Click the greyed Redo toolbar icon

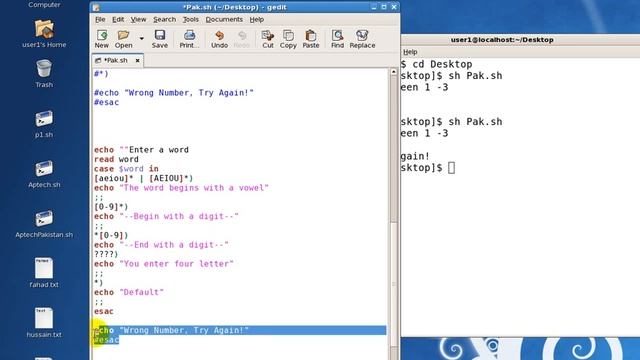coord(242,39)
